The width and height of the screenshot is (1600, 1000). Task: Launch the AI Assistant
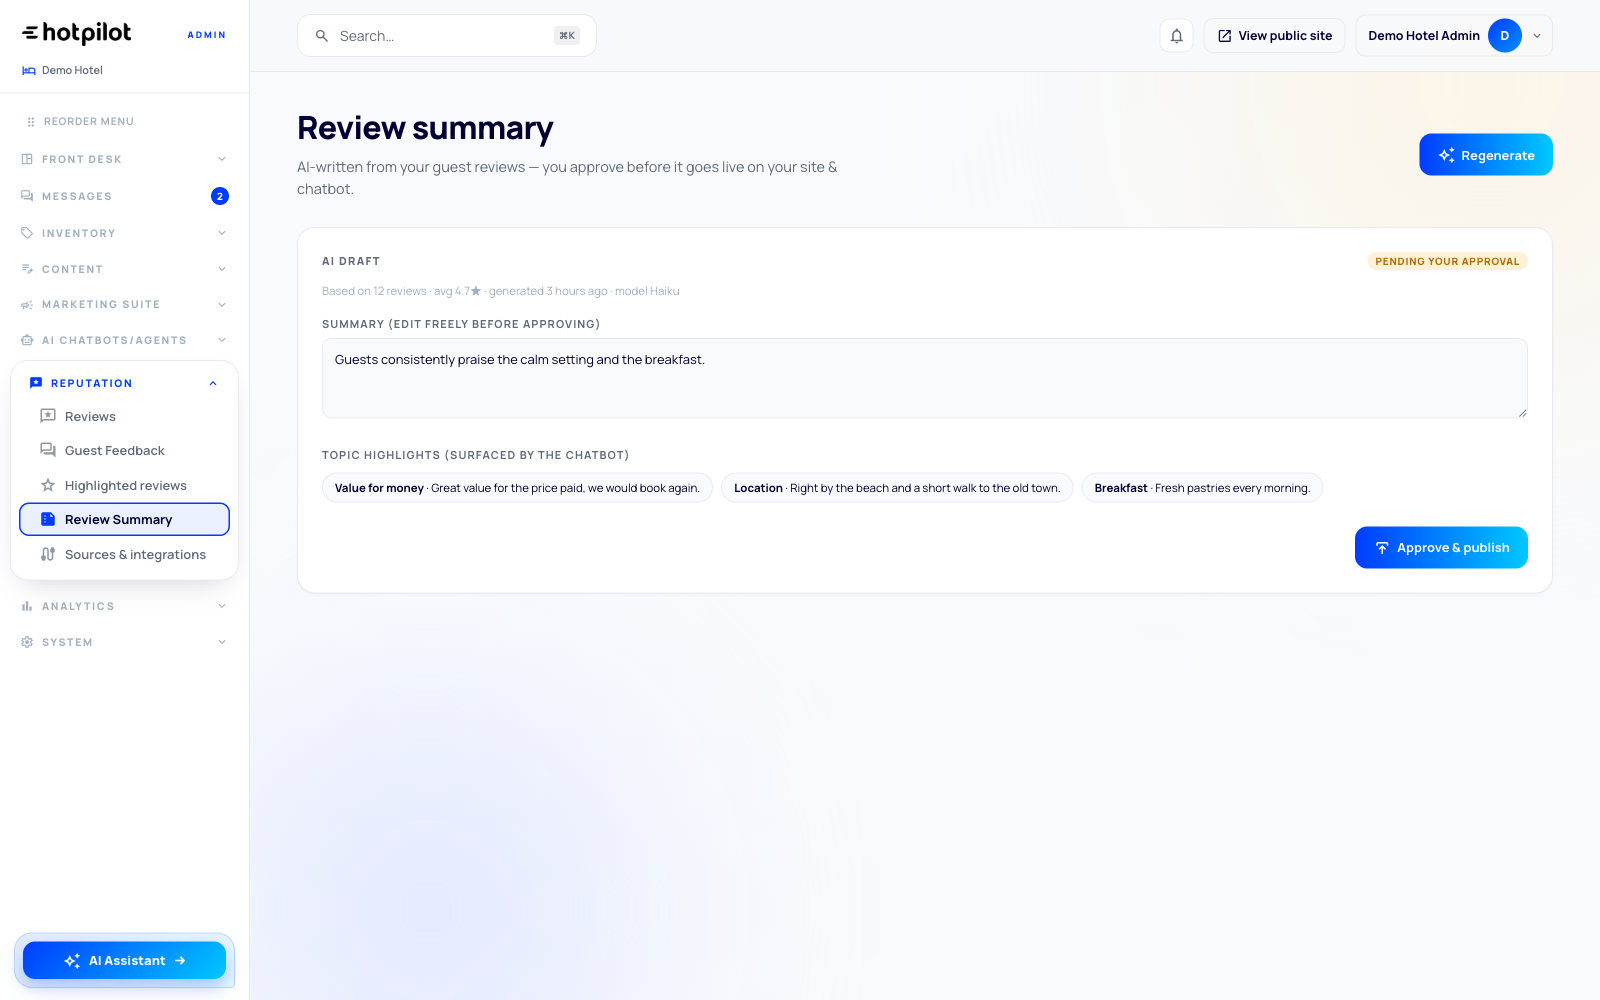pyautogui.click(x=125, y=961)
